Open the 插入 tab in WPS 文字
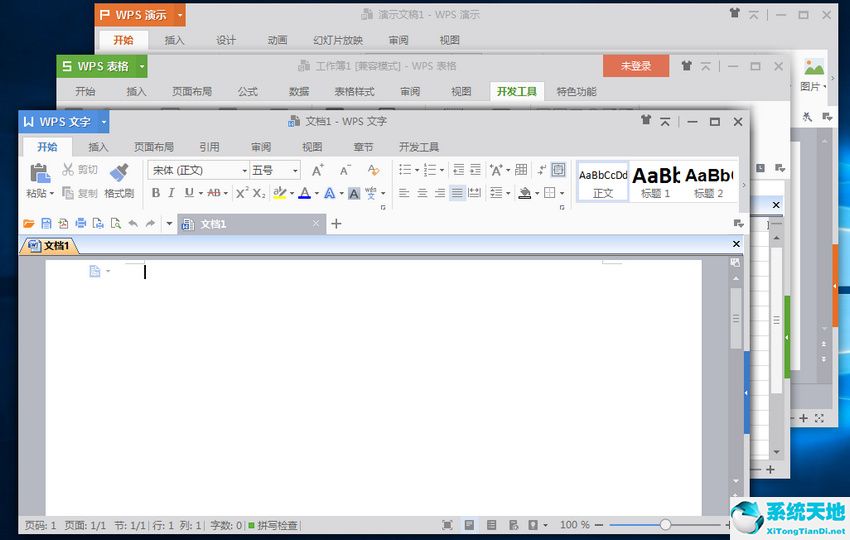The image size is (850, 540). point(98,146)
